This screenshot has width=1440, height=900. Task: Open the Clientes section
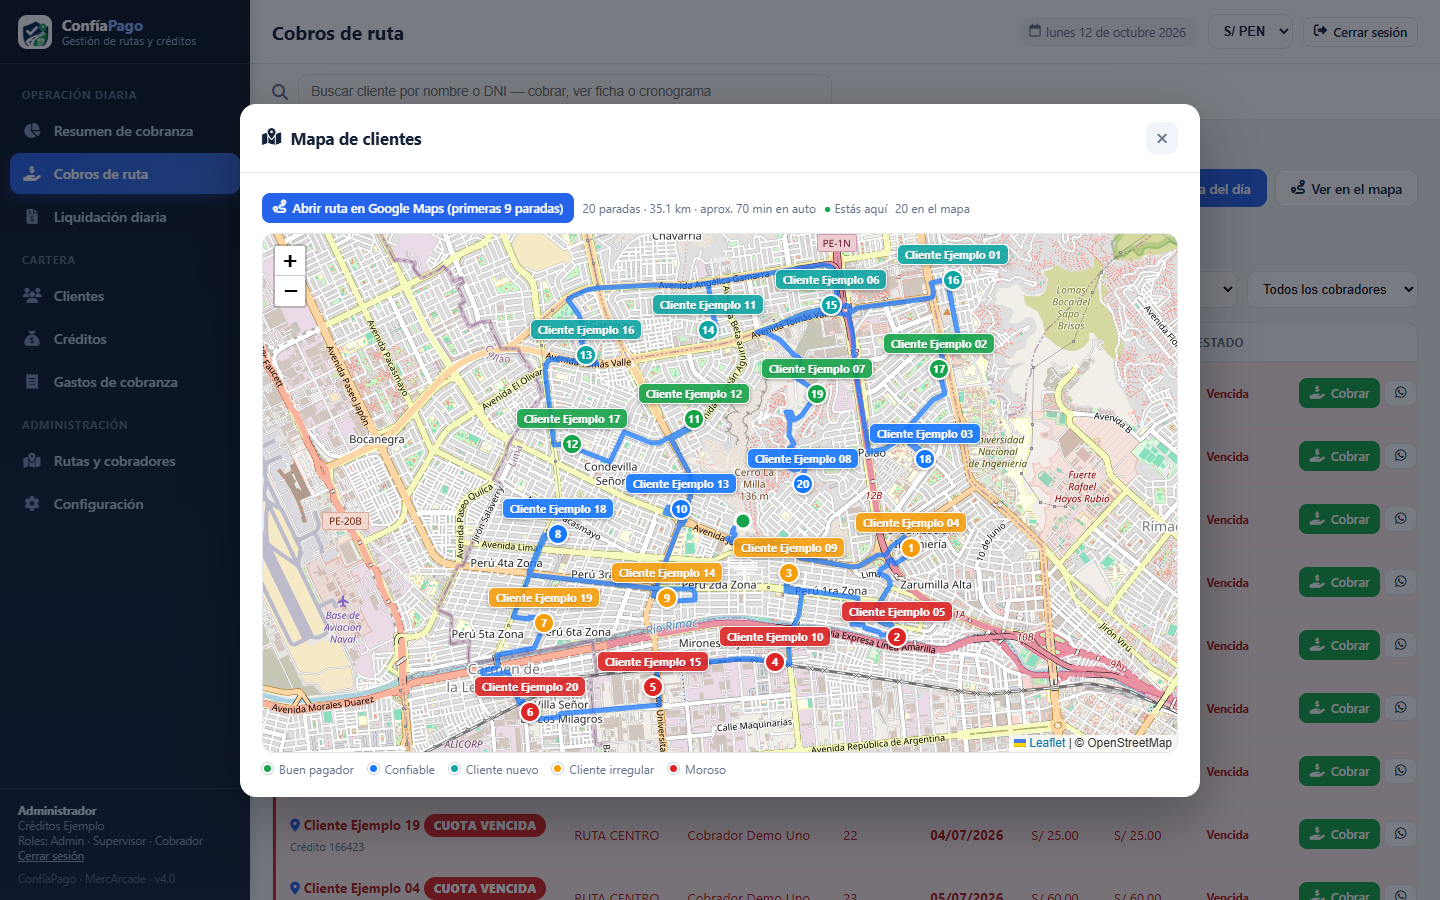pyautogui.click(x=124, y=296)
